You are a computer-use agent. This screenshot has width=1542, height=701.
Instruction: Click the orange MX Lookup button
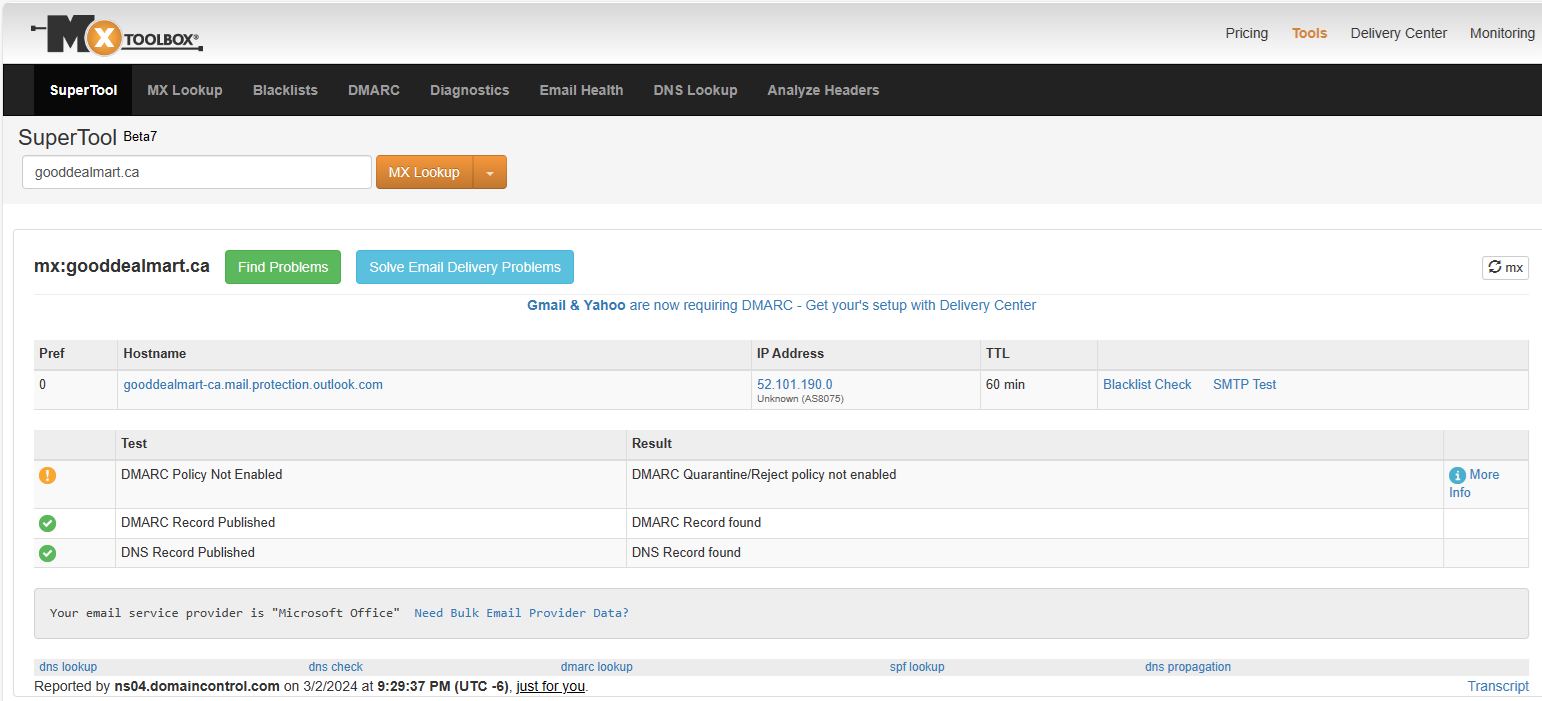(x=424, y=172)
